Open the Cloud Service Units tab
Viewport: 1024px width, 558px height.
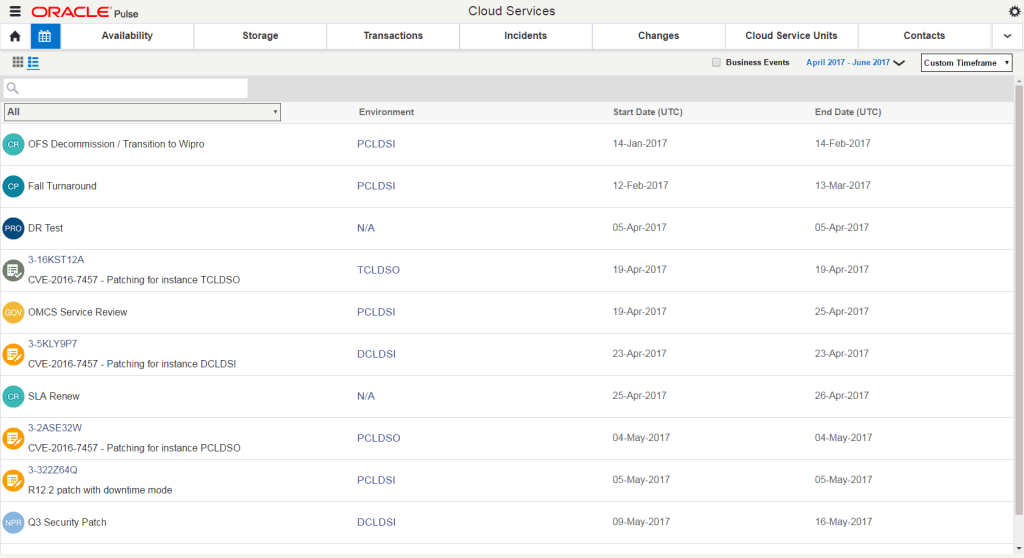(792, 36)
